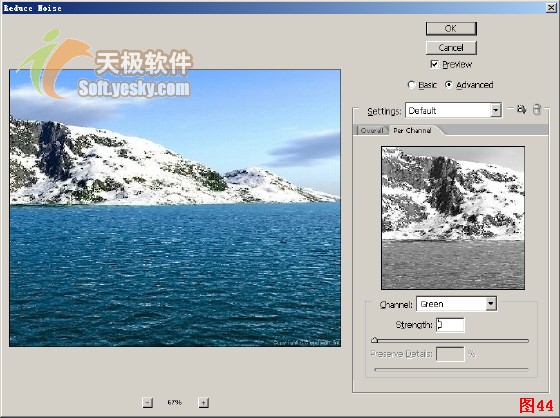Click the Cancel button
560x418 pixels.
pyautogui.click(x=451, y=48)
